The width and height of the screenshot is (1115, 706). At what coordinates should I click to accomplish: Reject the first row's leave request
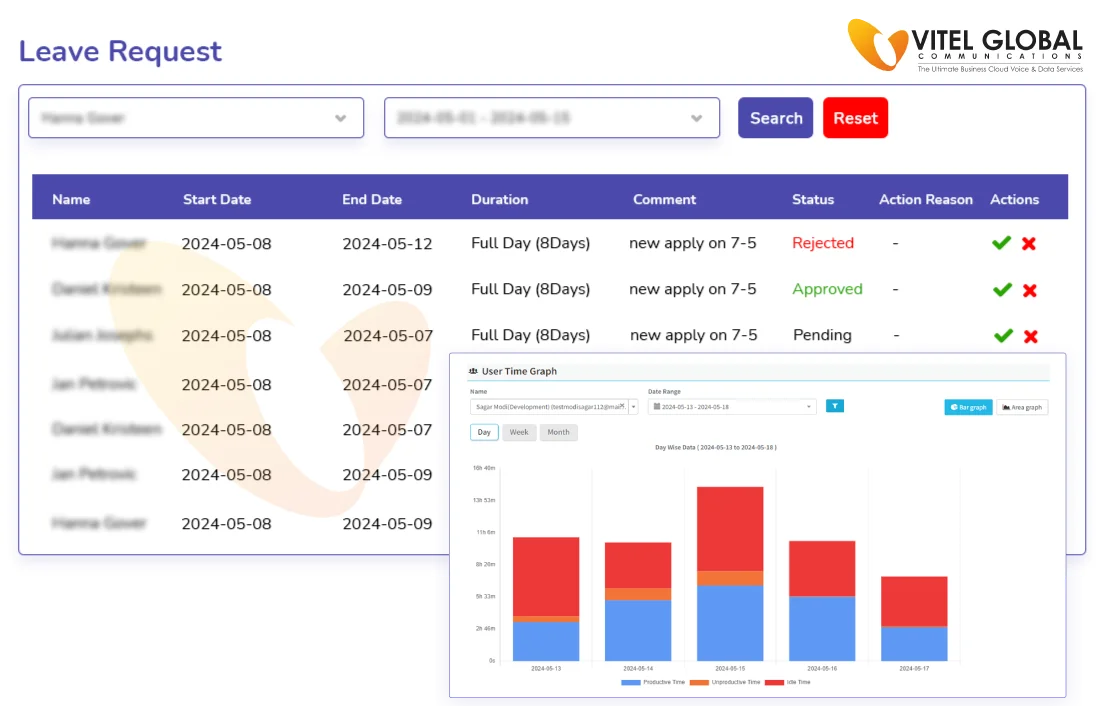tap(1029, 243)
